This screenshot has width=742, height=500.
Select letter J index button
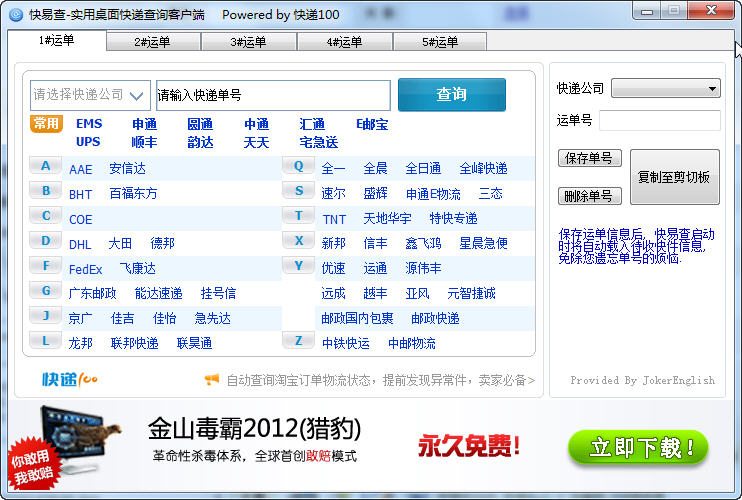[x=45, y=316]
